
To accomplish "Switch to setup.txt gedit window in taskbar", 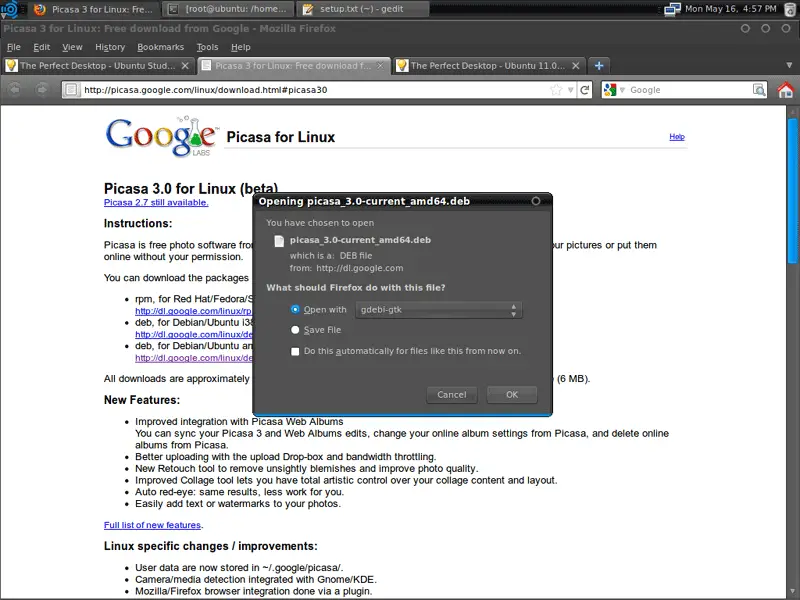I will [x=362, y=9].
